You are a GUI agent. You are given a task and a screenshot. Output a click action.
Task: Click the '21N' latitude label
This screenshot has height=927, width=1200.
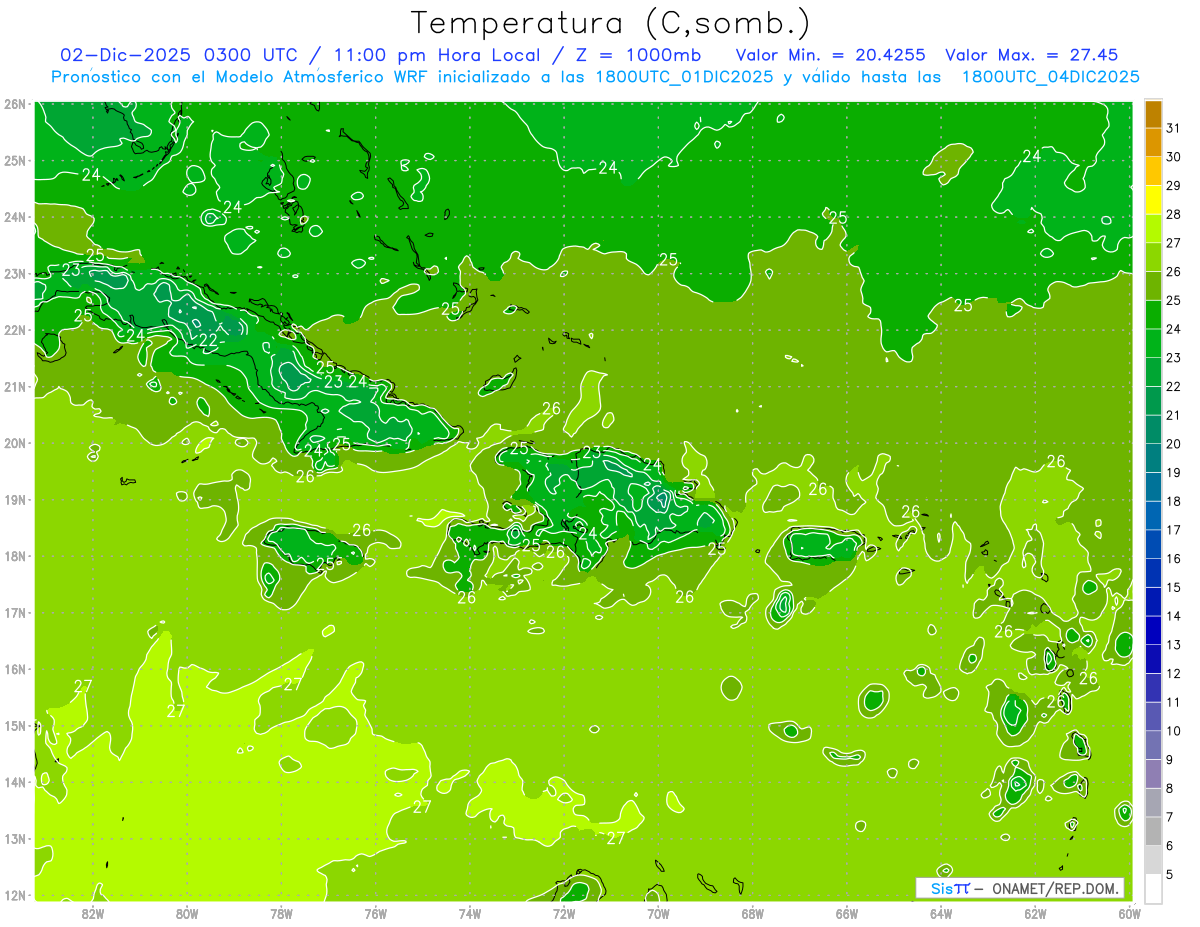coord(14,386)
